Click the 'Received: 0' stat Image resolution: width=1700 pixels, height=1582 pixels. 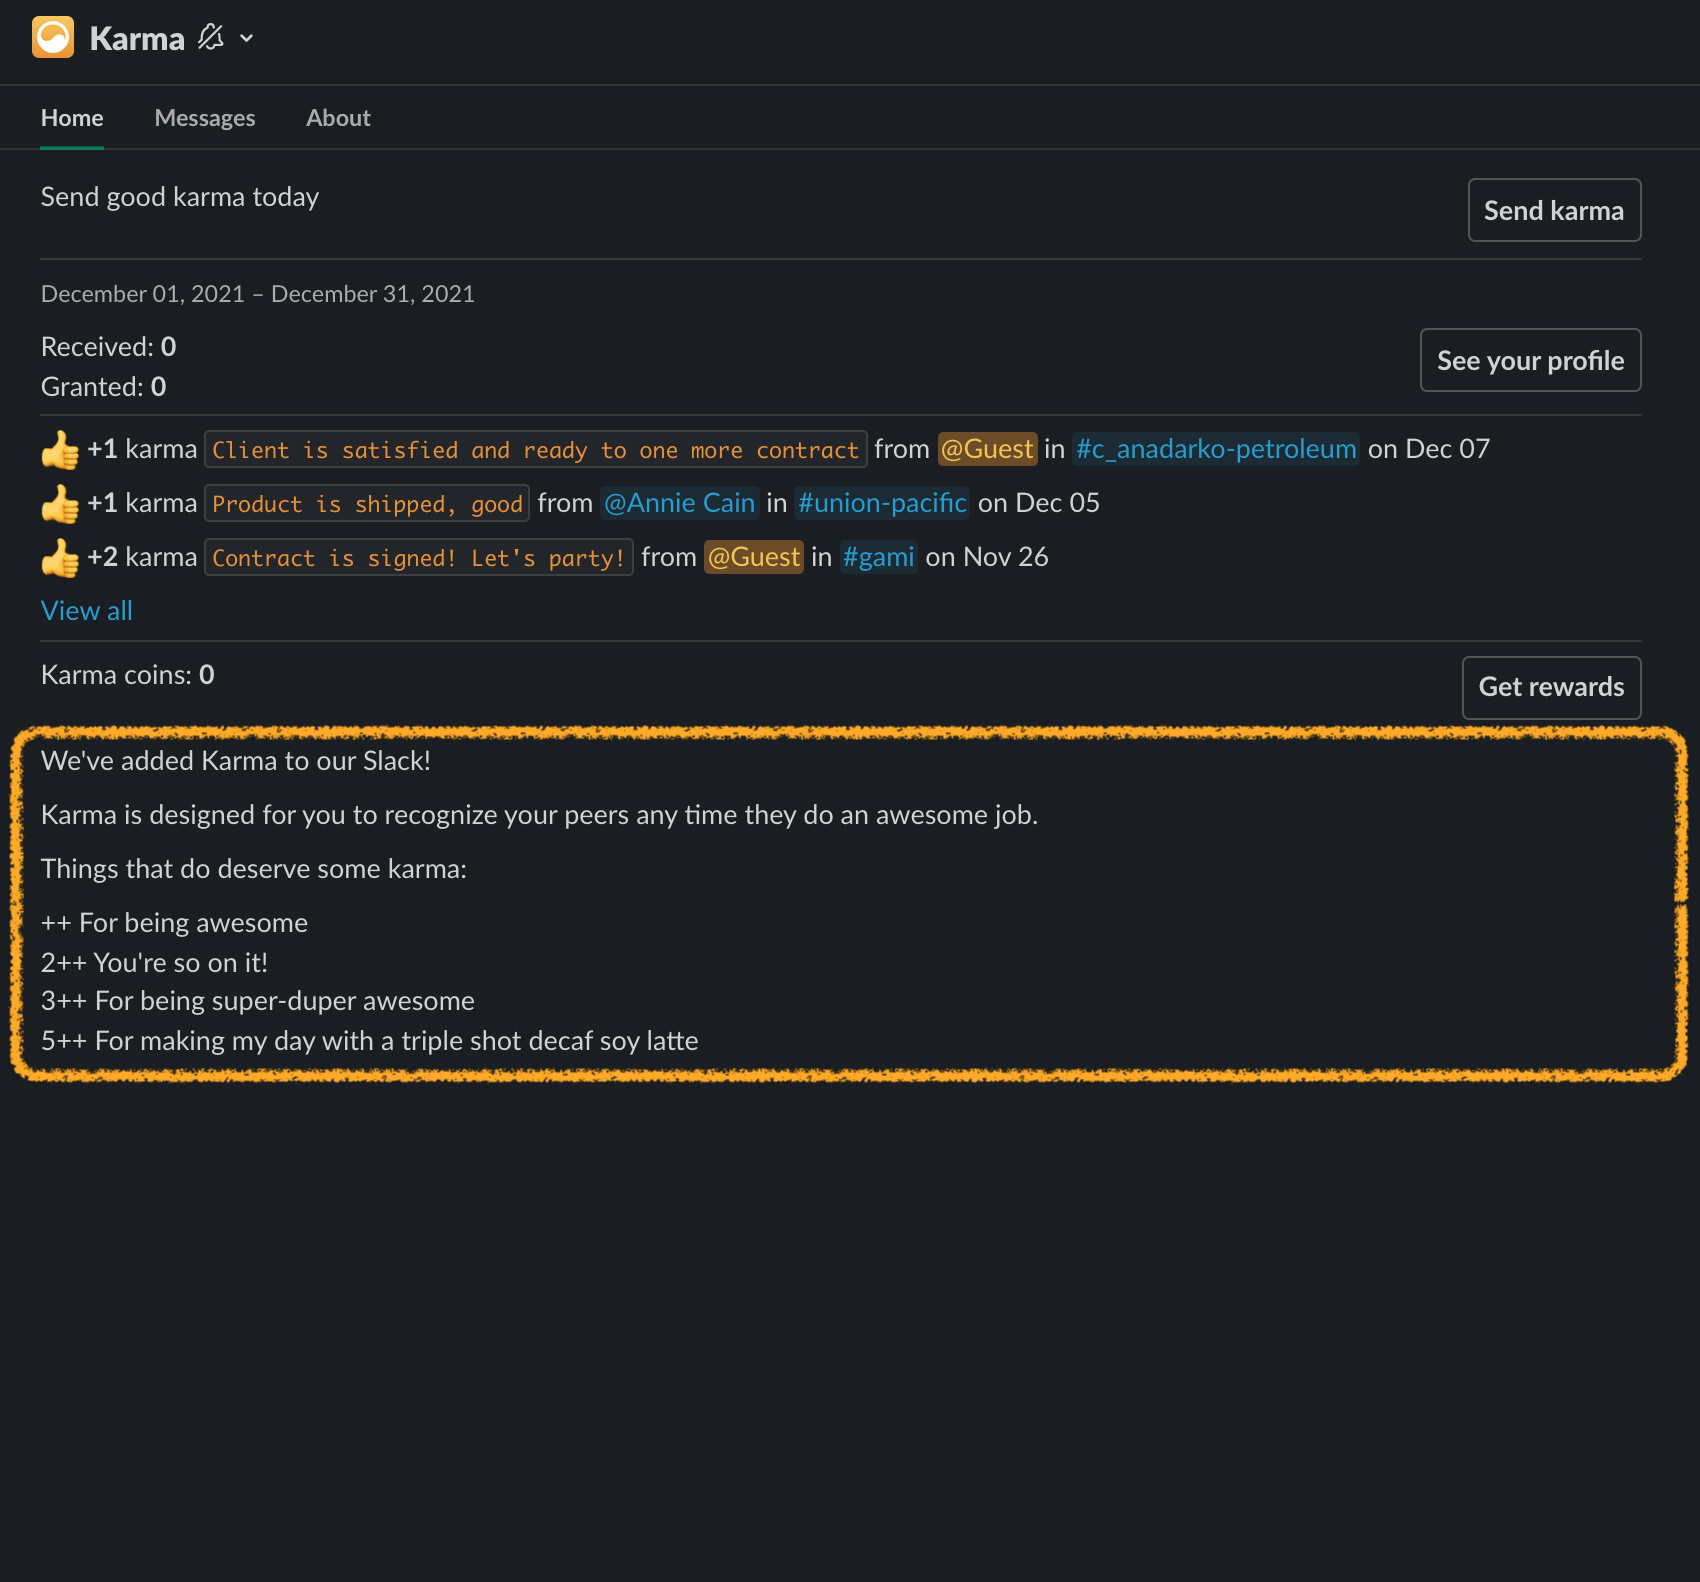[109, 347]
